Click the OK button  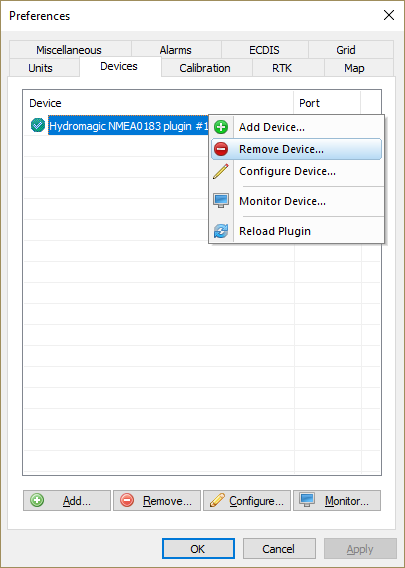pos(198,549)
